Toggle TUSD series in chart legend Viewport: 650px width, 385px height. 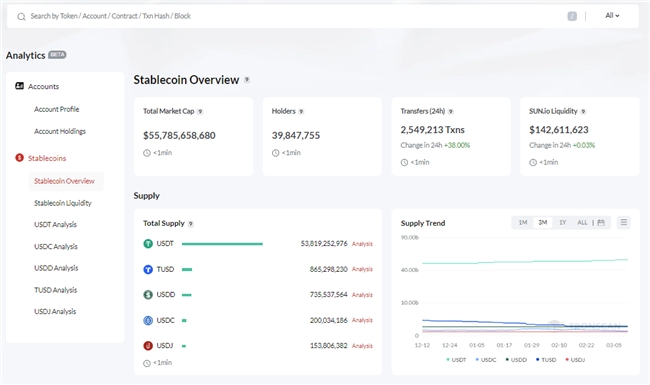point(546,360)
